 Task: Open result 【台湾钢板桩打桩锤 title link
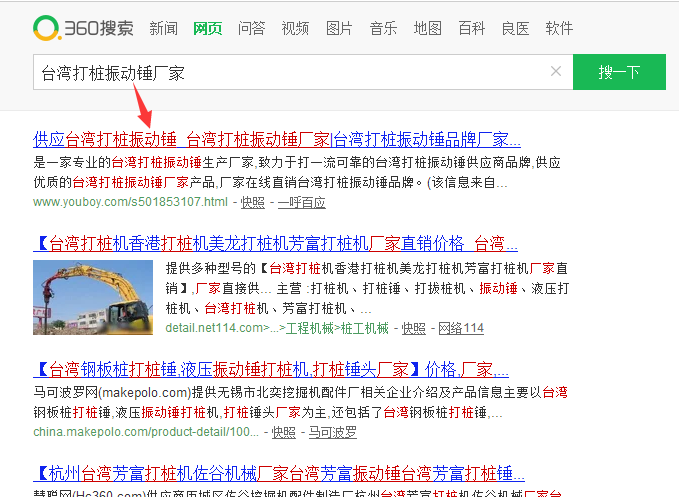click(271, 369)
